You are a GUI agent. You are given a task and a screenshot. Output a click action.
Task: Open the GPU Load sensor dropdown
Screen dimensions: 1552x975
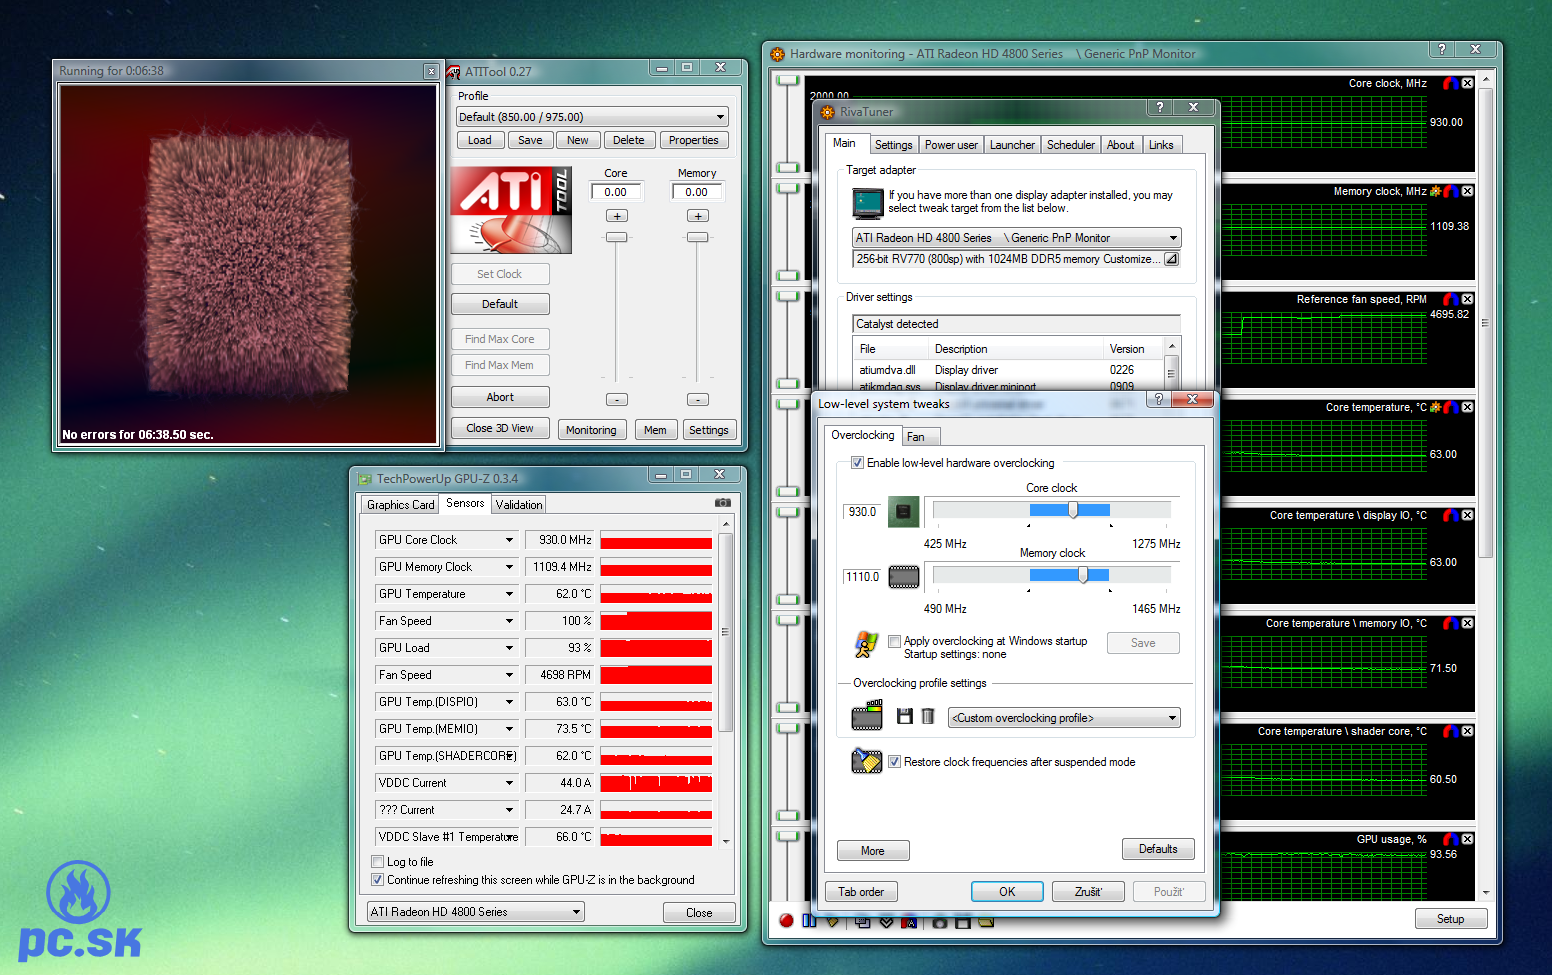coord(509,648)
